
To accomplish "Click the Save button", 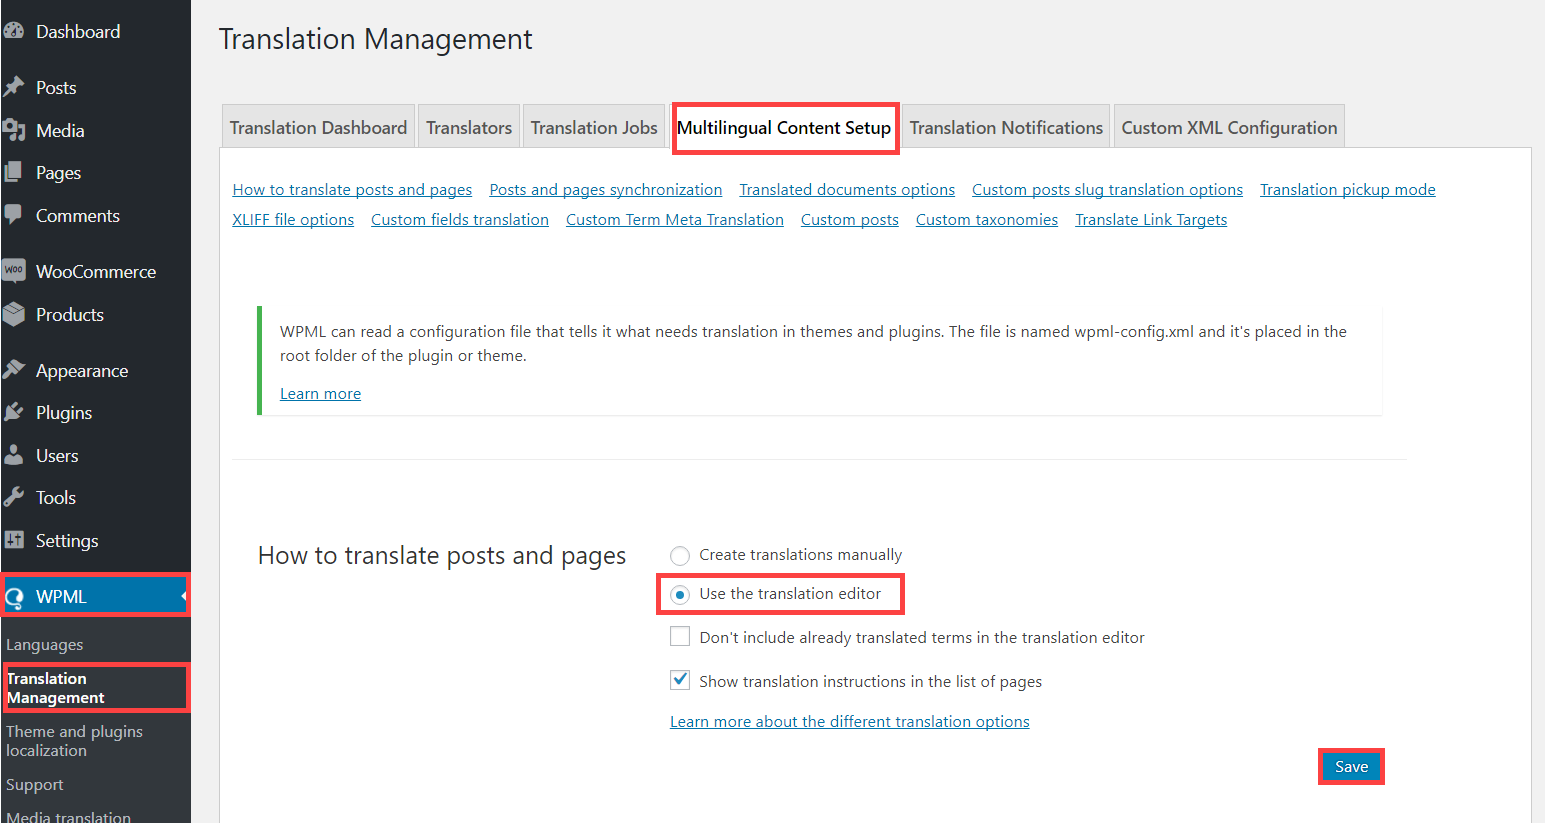I will point(1351,767).
